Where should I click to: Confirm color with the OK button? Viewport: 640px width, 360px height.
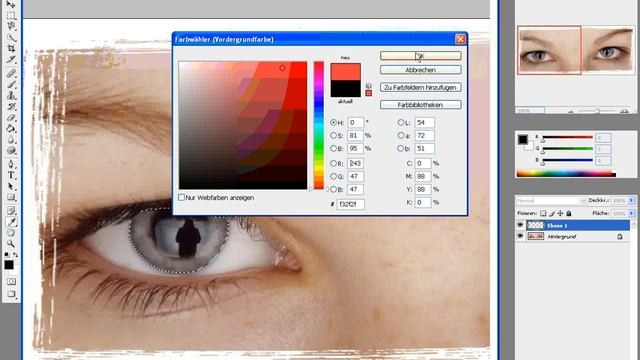click(420, 56)
